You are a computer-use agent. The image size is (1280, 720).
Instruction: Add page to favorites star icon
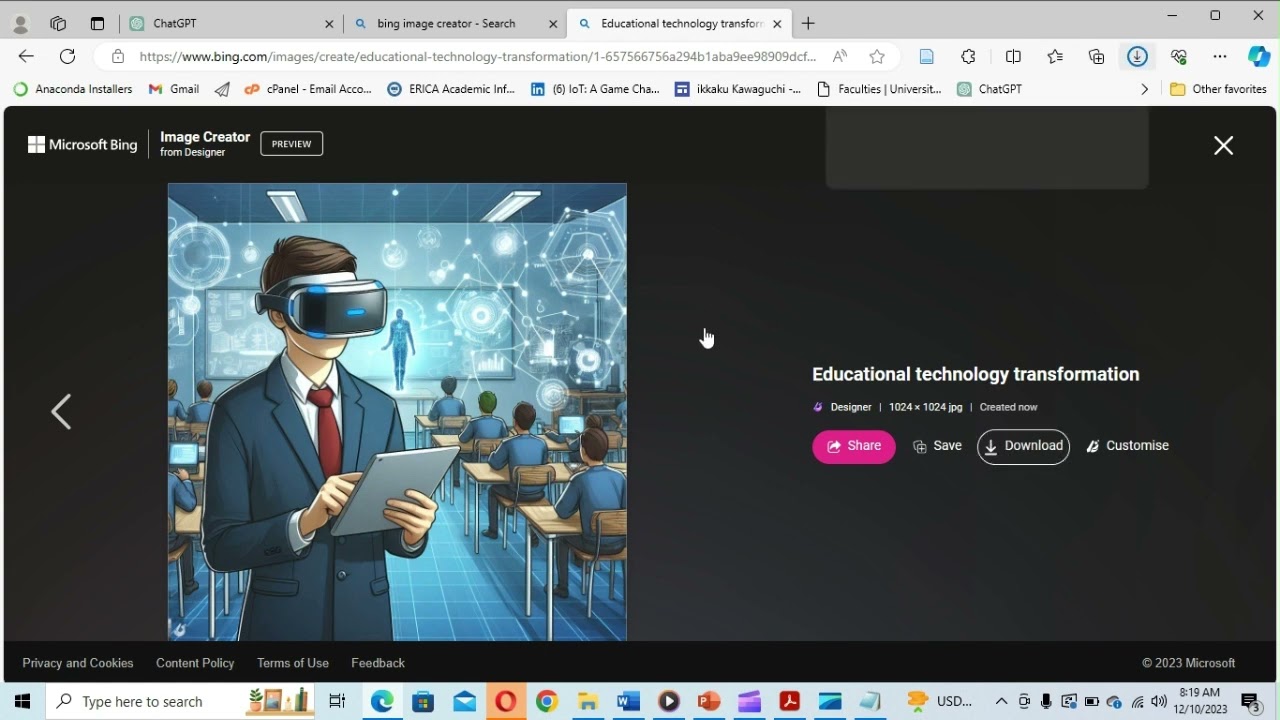pos(877,56)
